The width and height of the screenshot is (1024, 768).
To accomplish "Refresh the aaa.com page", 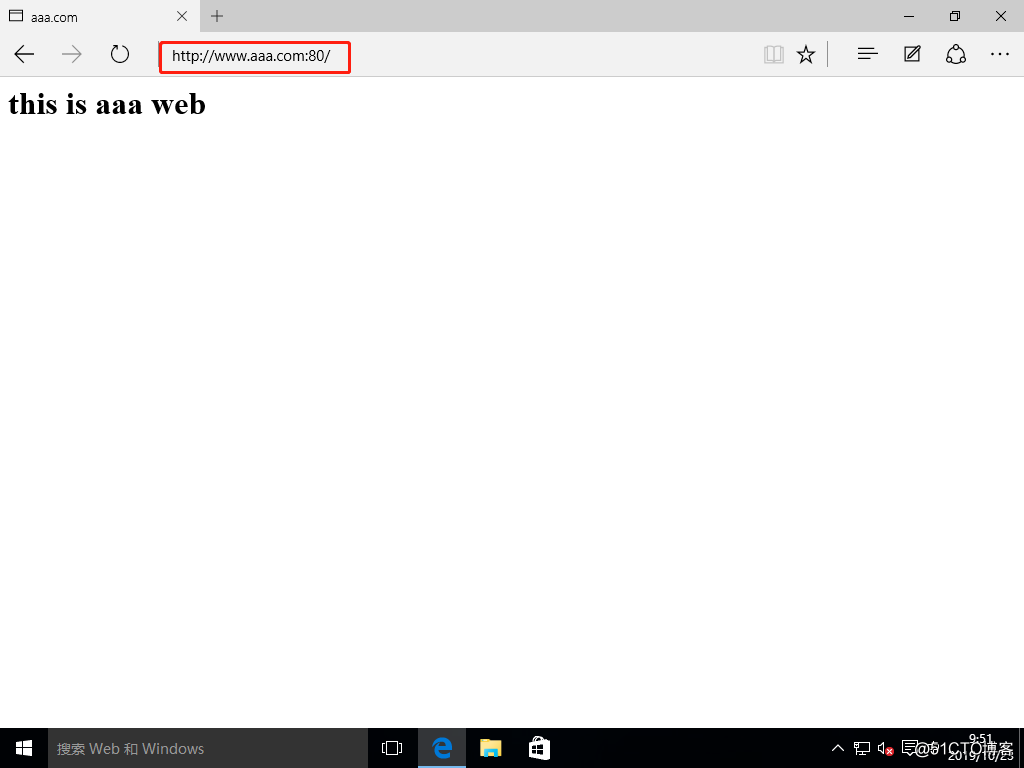I will 120,54.
